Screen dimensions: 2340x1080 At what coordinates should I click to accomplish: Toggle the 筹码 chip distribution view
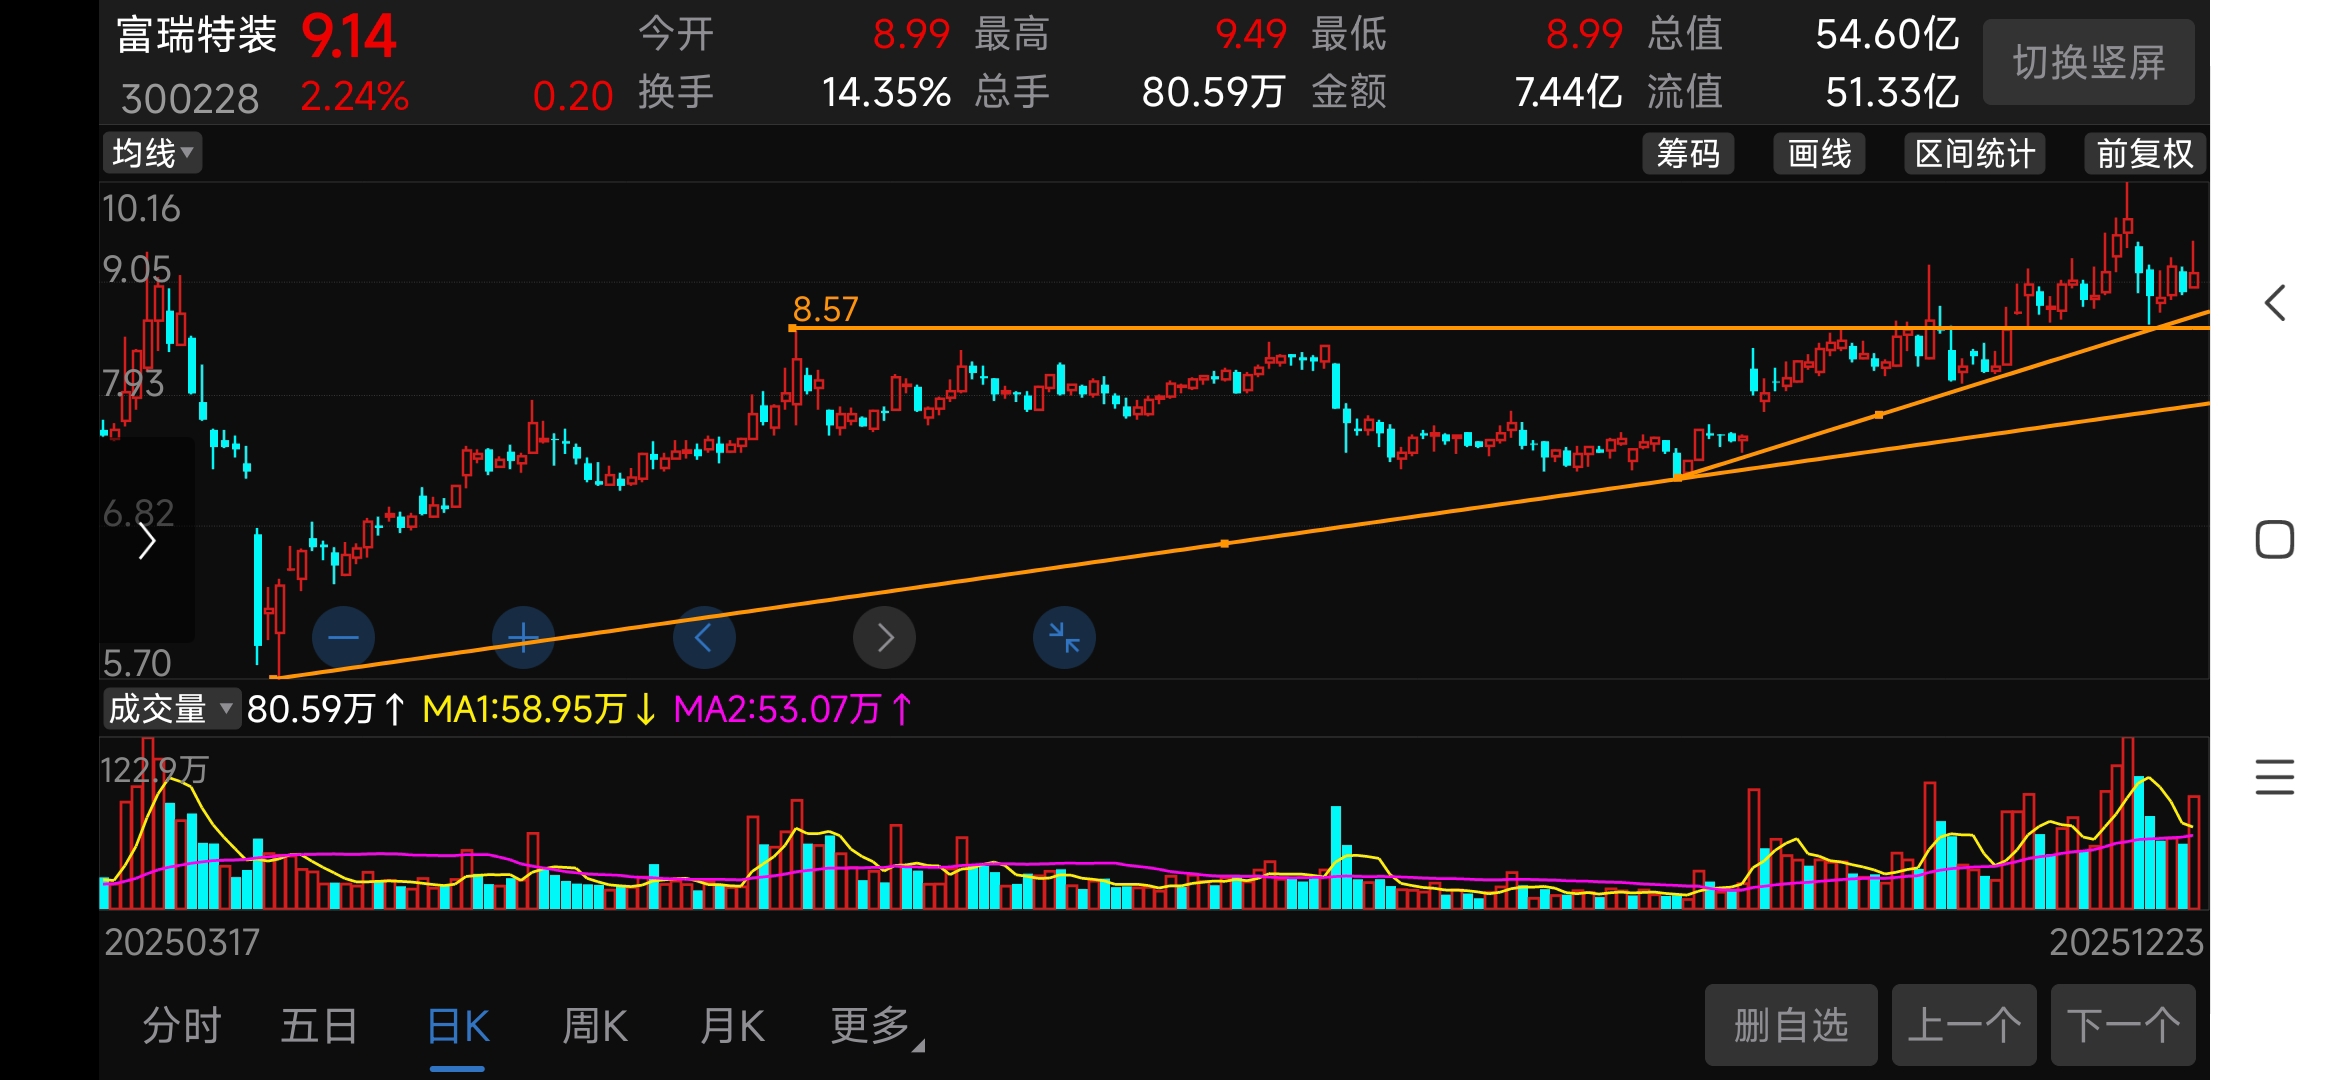coord(1688,154)
